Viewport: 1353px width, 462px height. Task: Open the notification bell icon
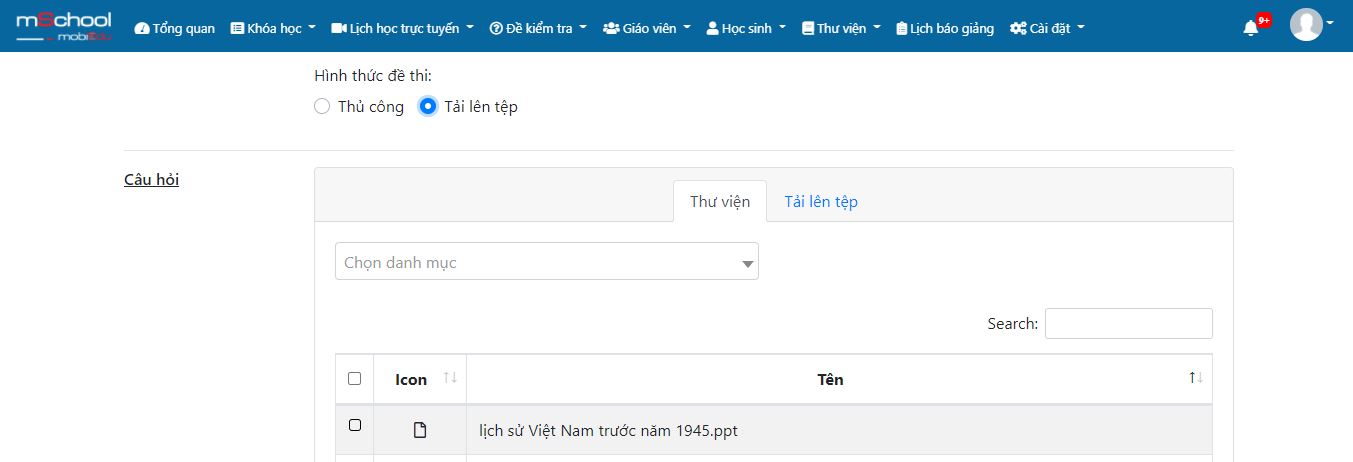click(1250, 28)
